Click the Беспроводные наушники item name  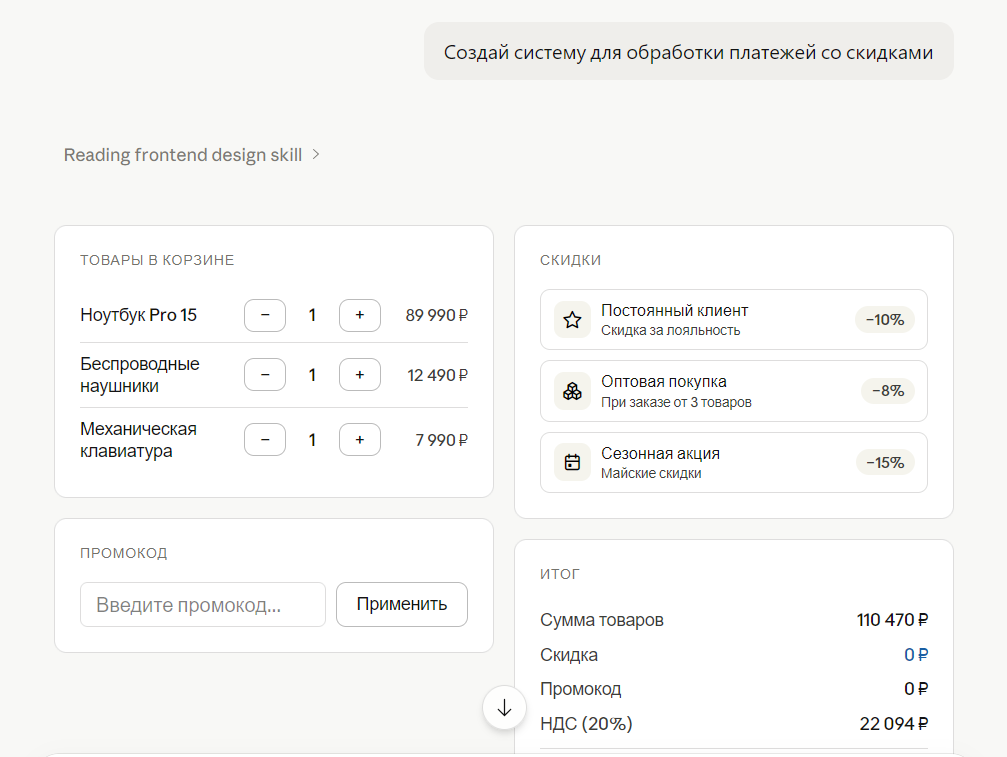[x=140, y=375]
